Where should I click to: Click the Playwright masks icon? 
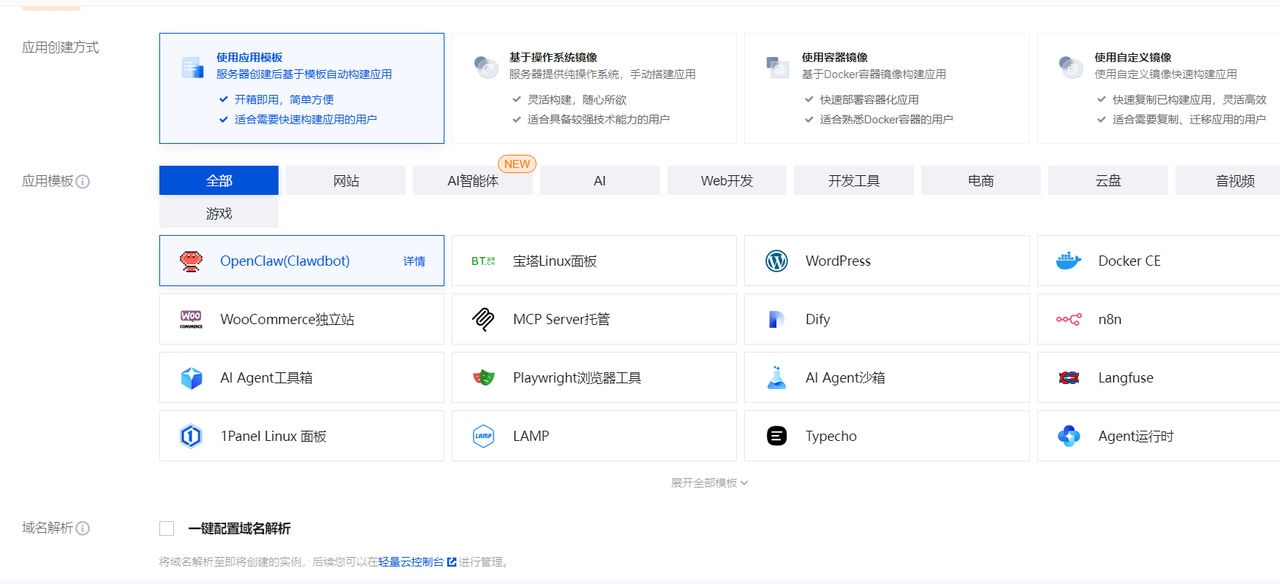pos(483,378)
